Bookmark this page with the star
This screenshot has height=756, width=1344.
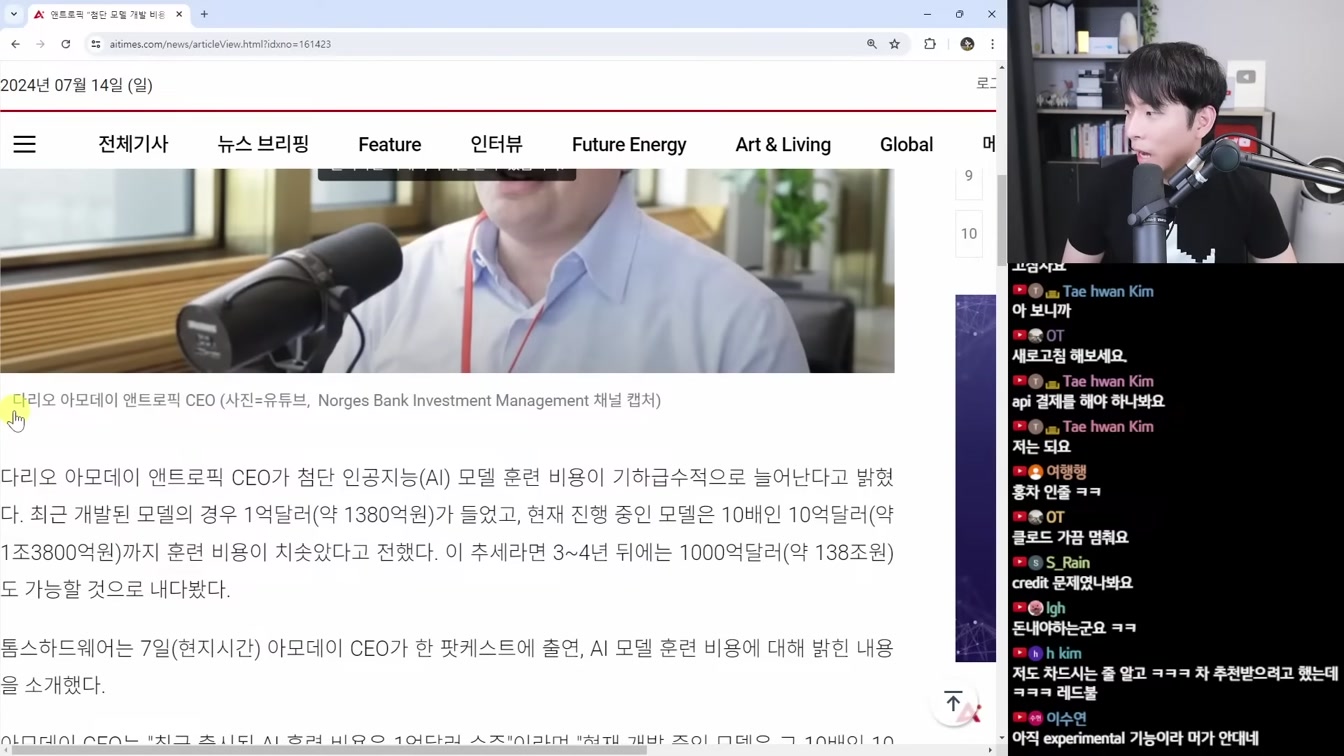click(895, 44)
